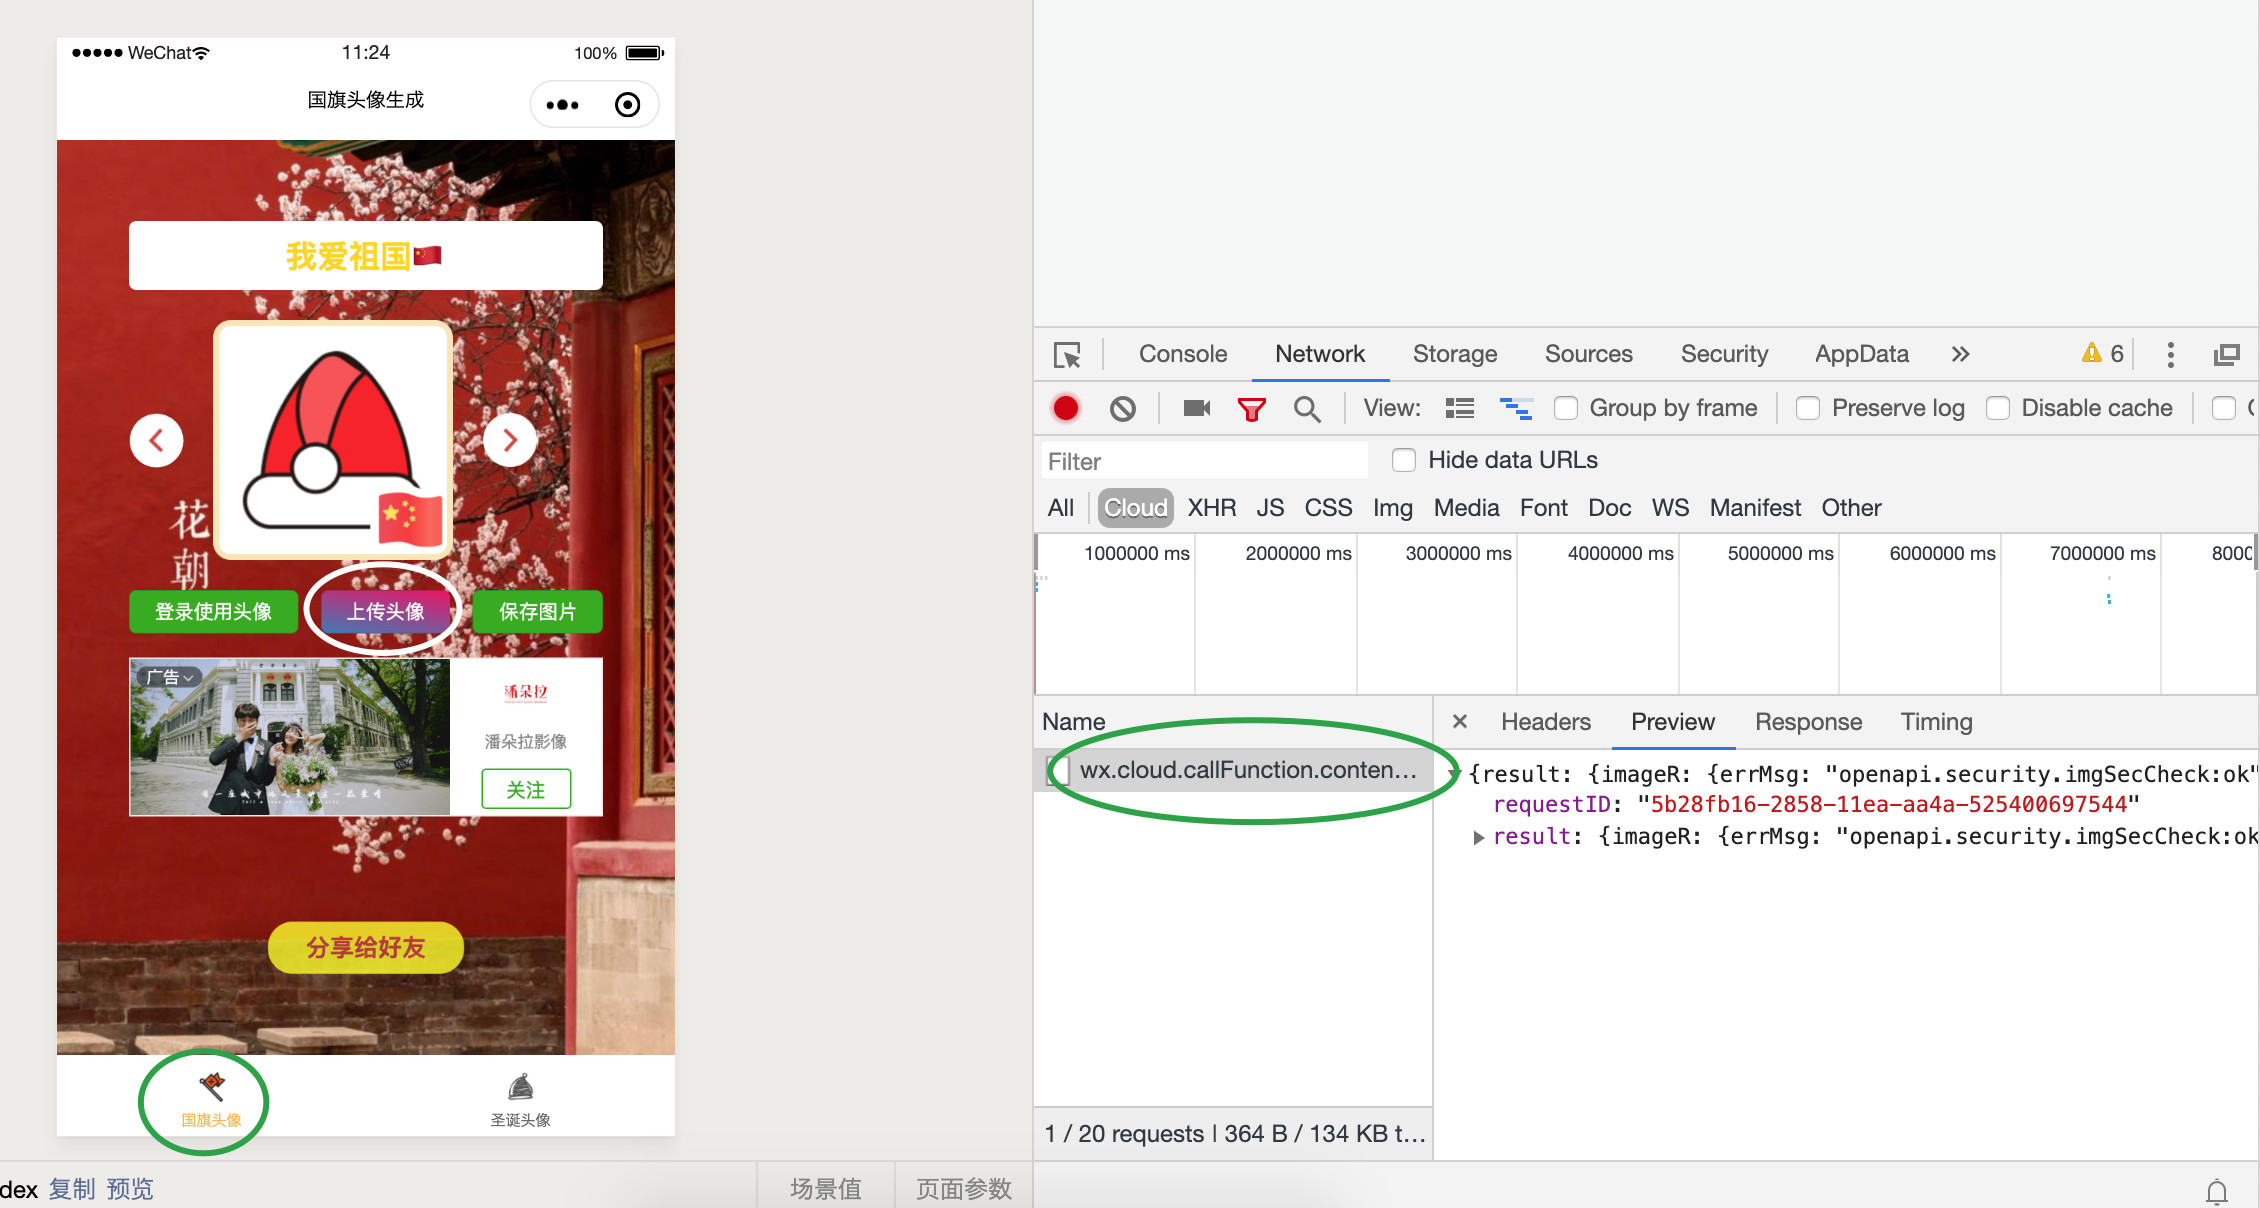The image size is (2260, 1208).
Task: Click the previous avatar left arrow
Action: point(157,440)
